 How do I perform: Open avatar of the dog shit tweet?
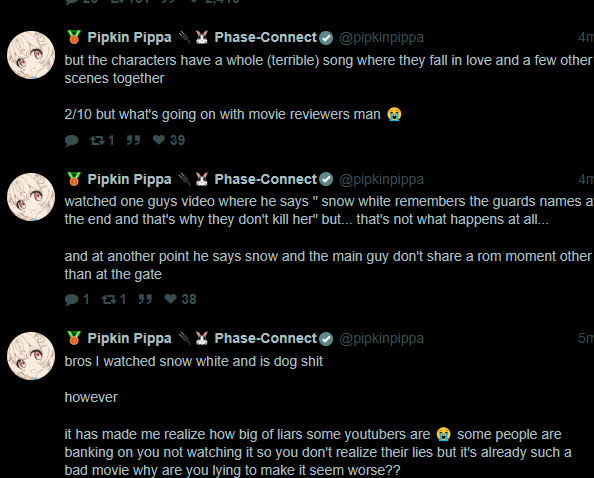pos(31,356)
